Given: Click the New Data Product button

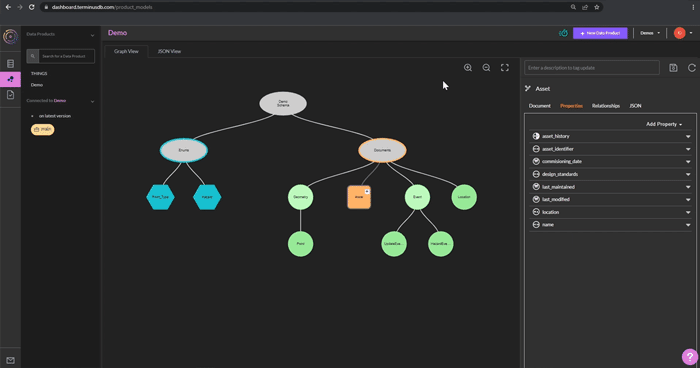Looking at the screenshot, I should 600,33.
